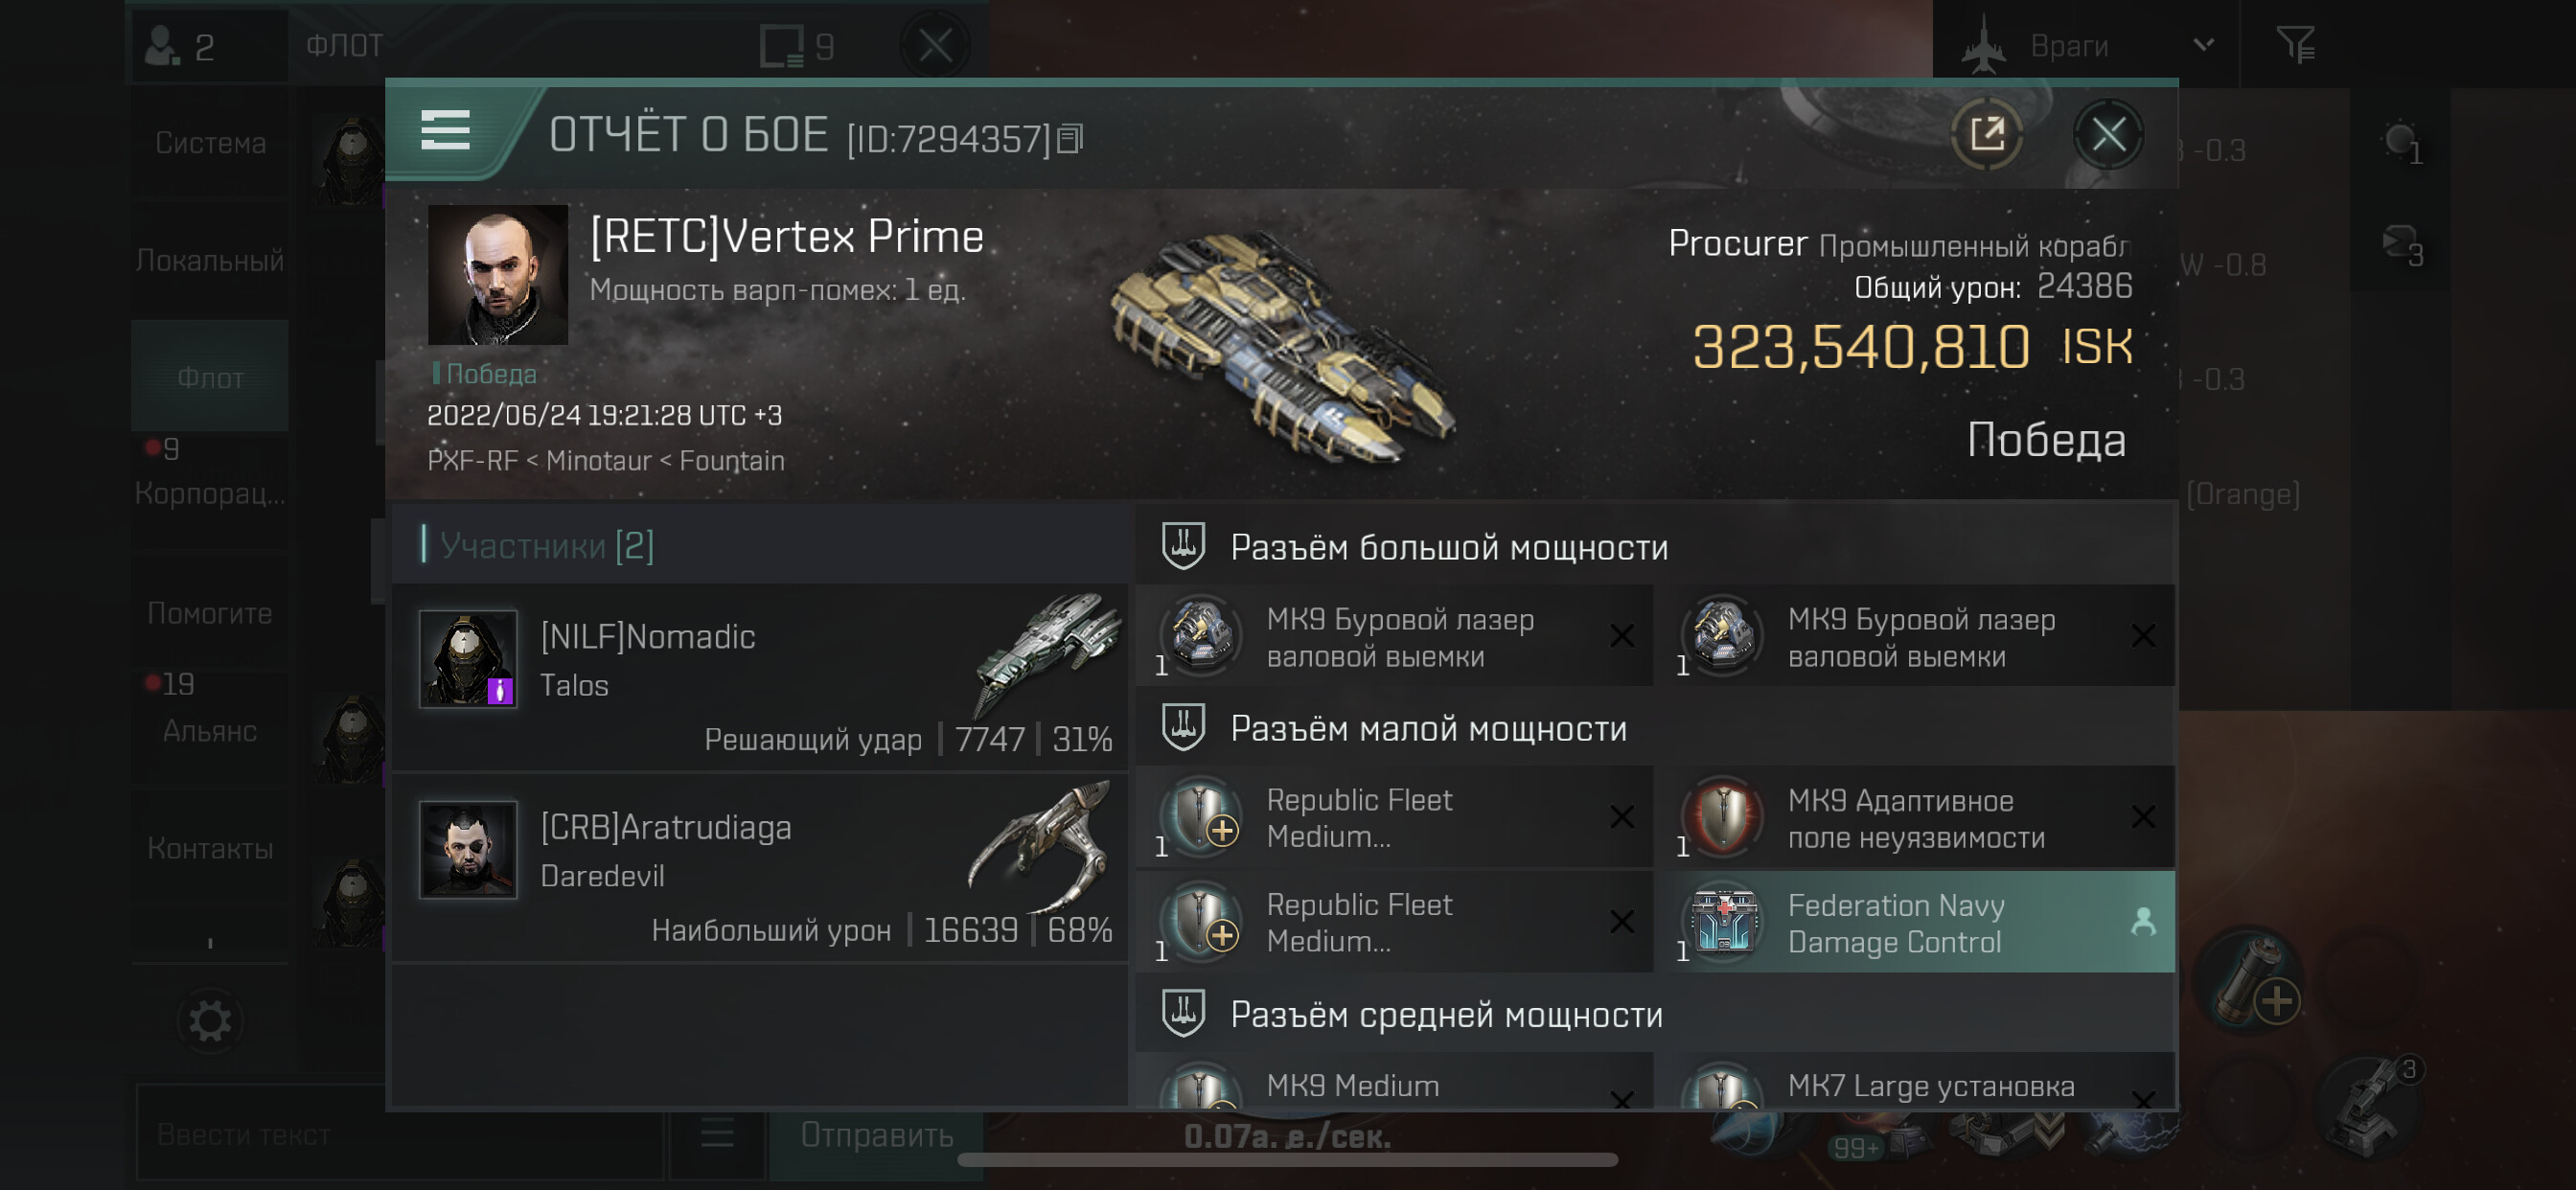Select the first Republic Fleet Medium module

(1394, 818)
